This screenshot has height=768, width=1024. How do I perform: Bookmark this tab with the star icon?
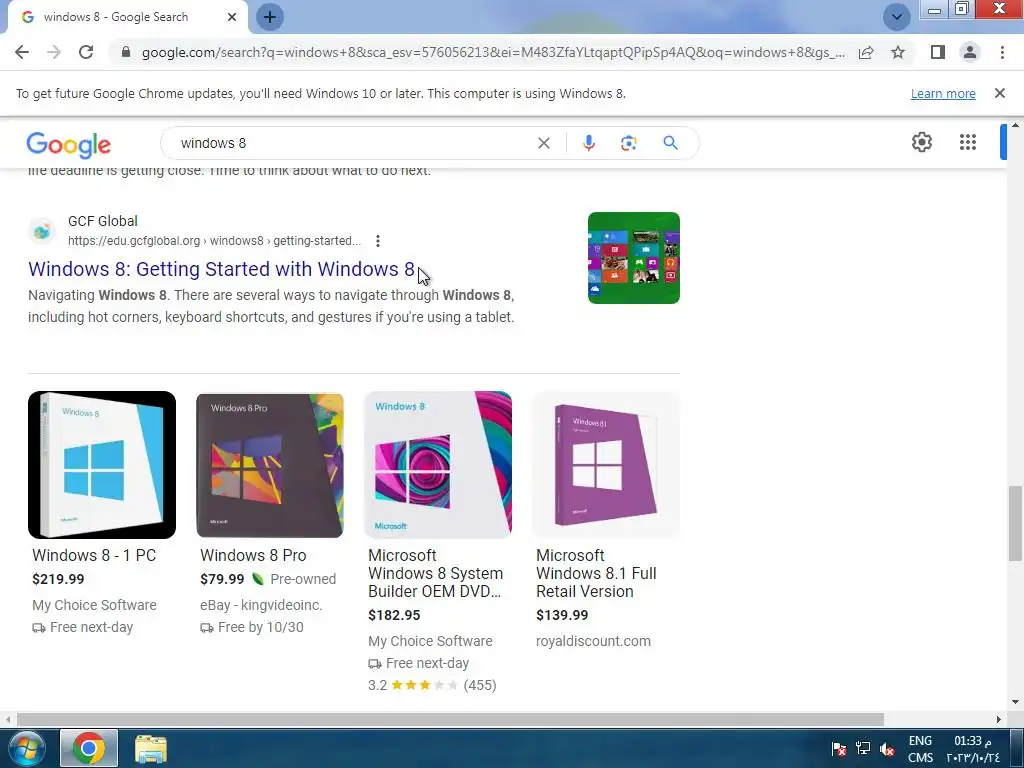[898, 52]
